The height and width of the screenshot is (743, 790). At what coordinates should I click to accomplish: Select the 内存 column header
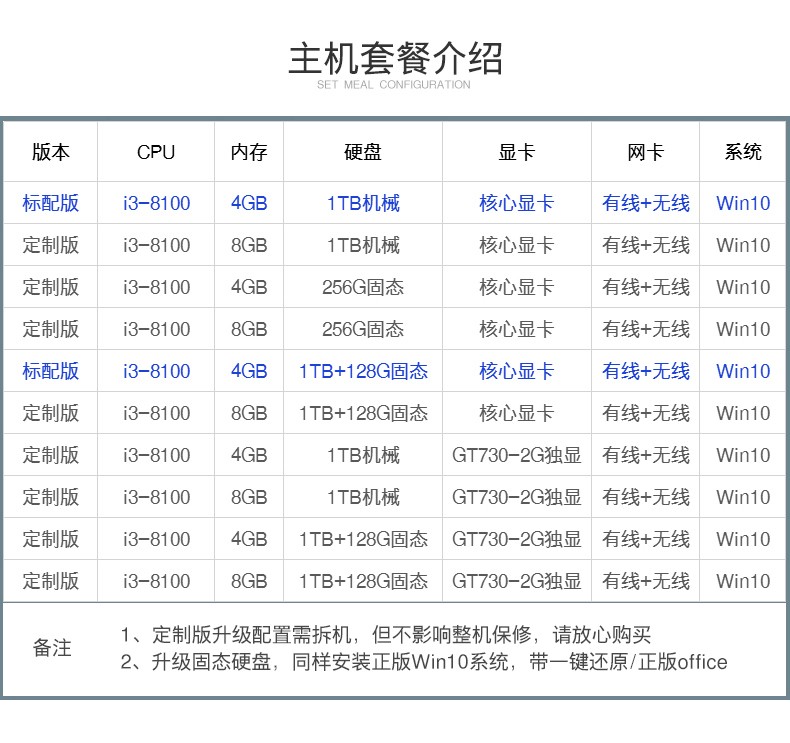pyautogui.click(x=249, y=152)
